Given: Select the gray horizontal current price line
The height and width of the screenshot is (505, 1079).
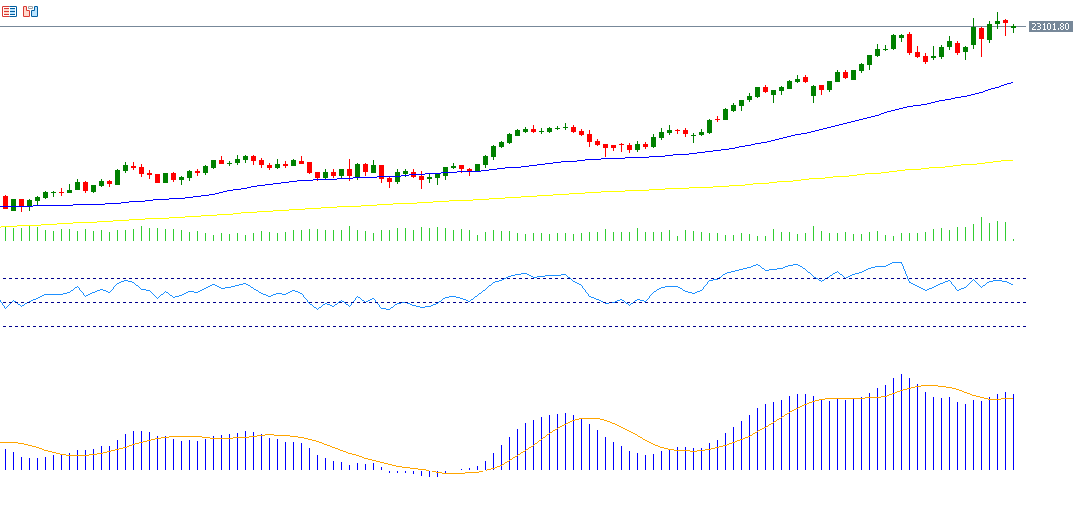Looking at the screenshot, I should coord(500,26).
